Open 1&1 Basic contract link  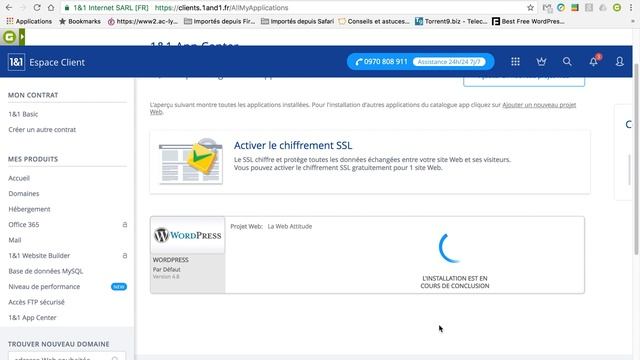pos(23,114)
